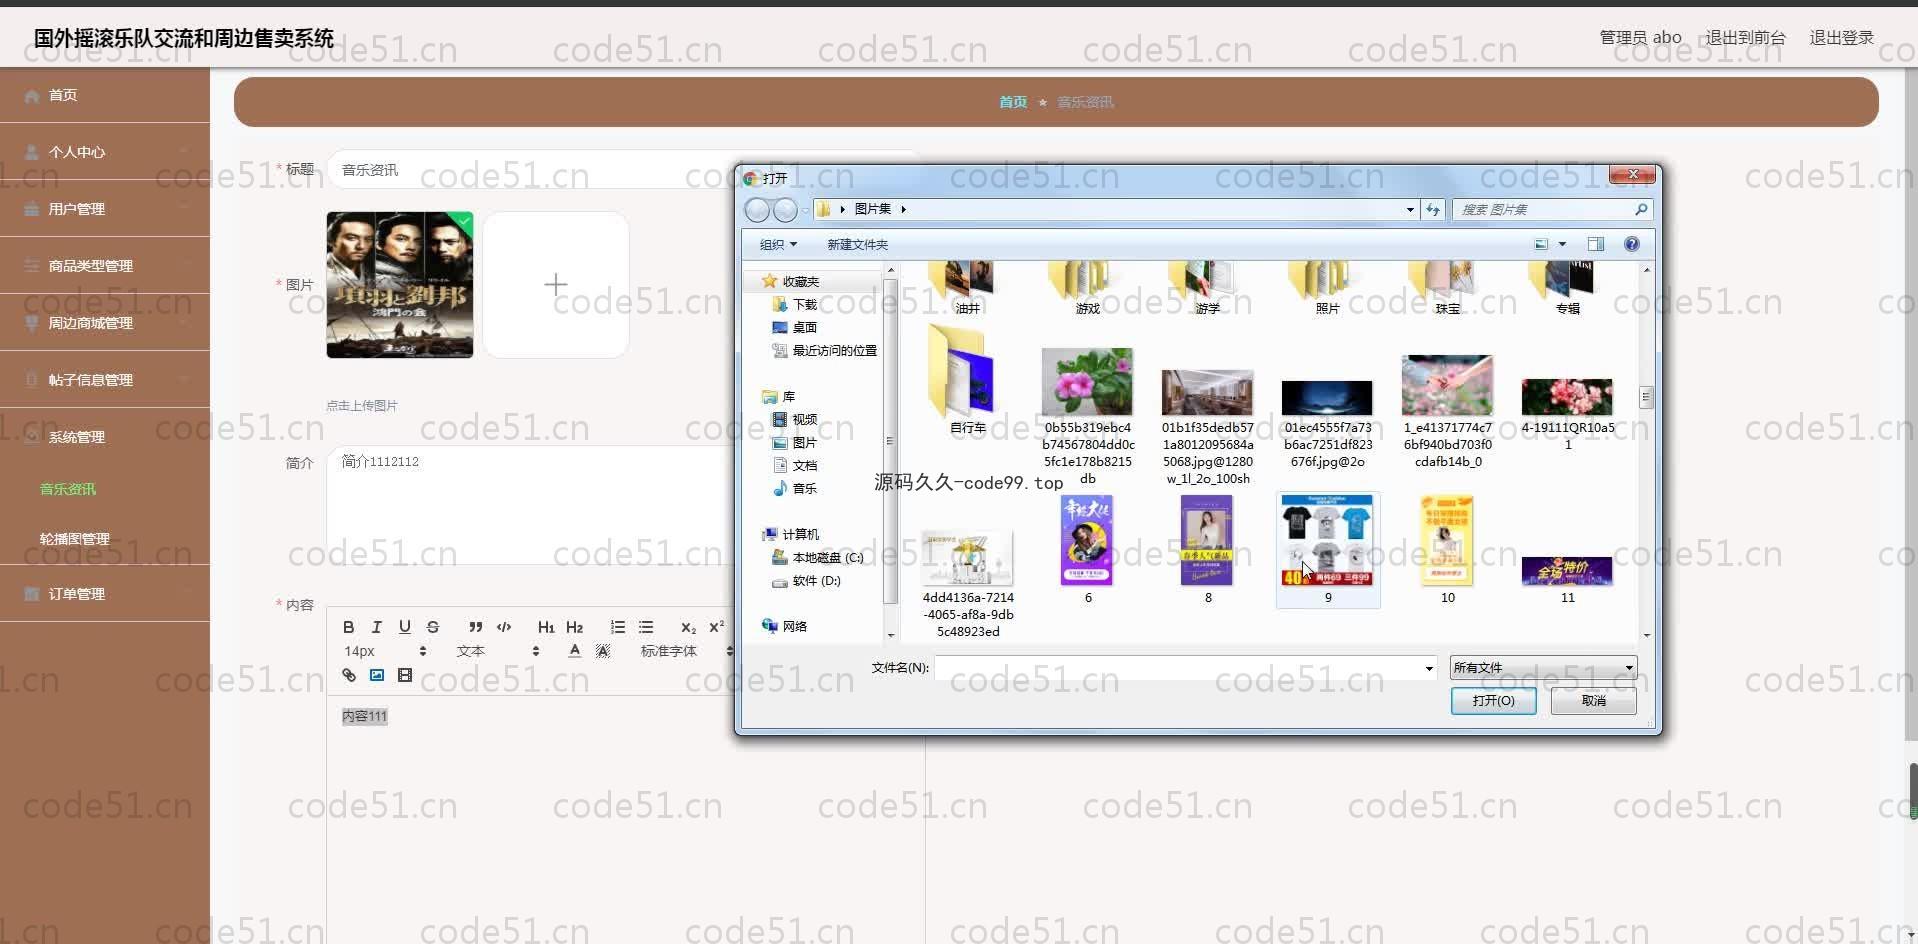Image resolution: width=1918 pixels, height=944 pixels.
Task: Toggle the preview pane in file dialog
Action: pos(1596,244)
